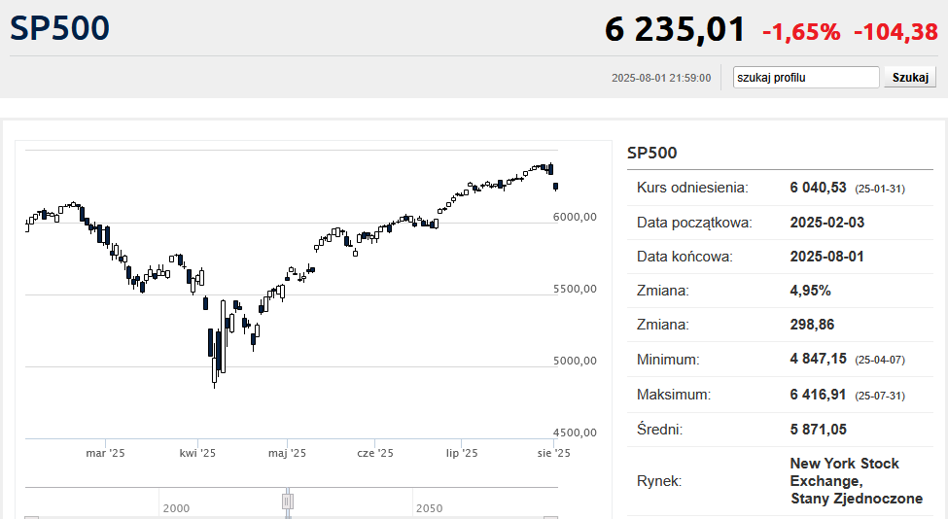Click the minimum value 4 847,15
948x519 pixels.
coord(818,359)
